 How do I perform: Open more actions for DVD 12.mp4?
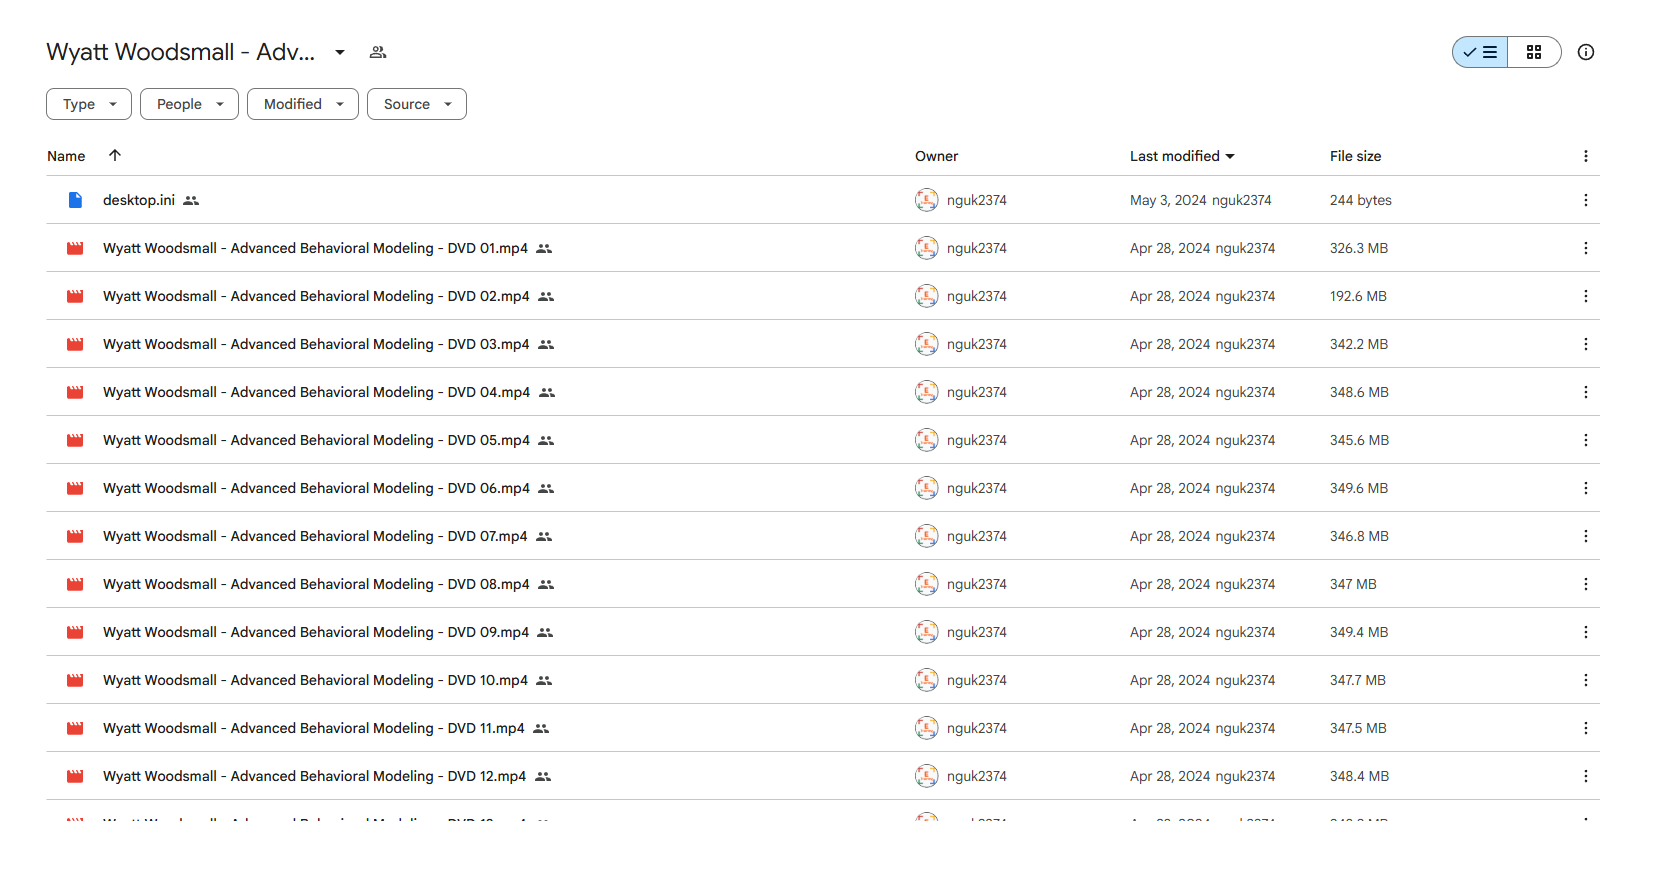[x=1586, y=776]
